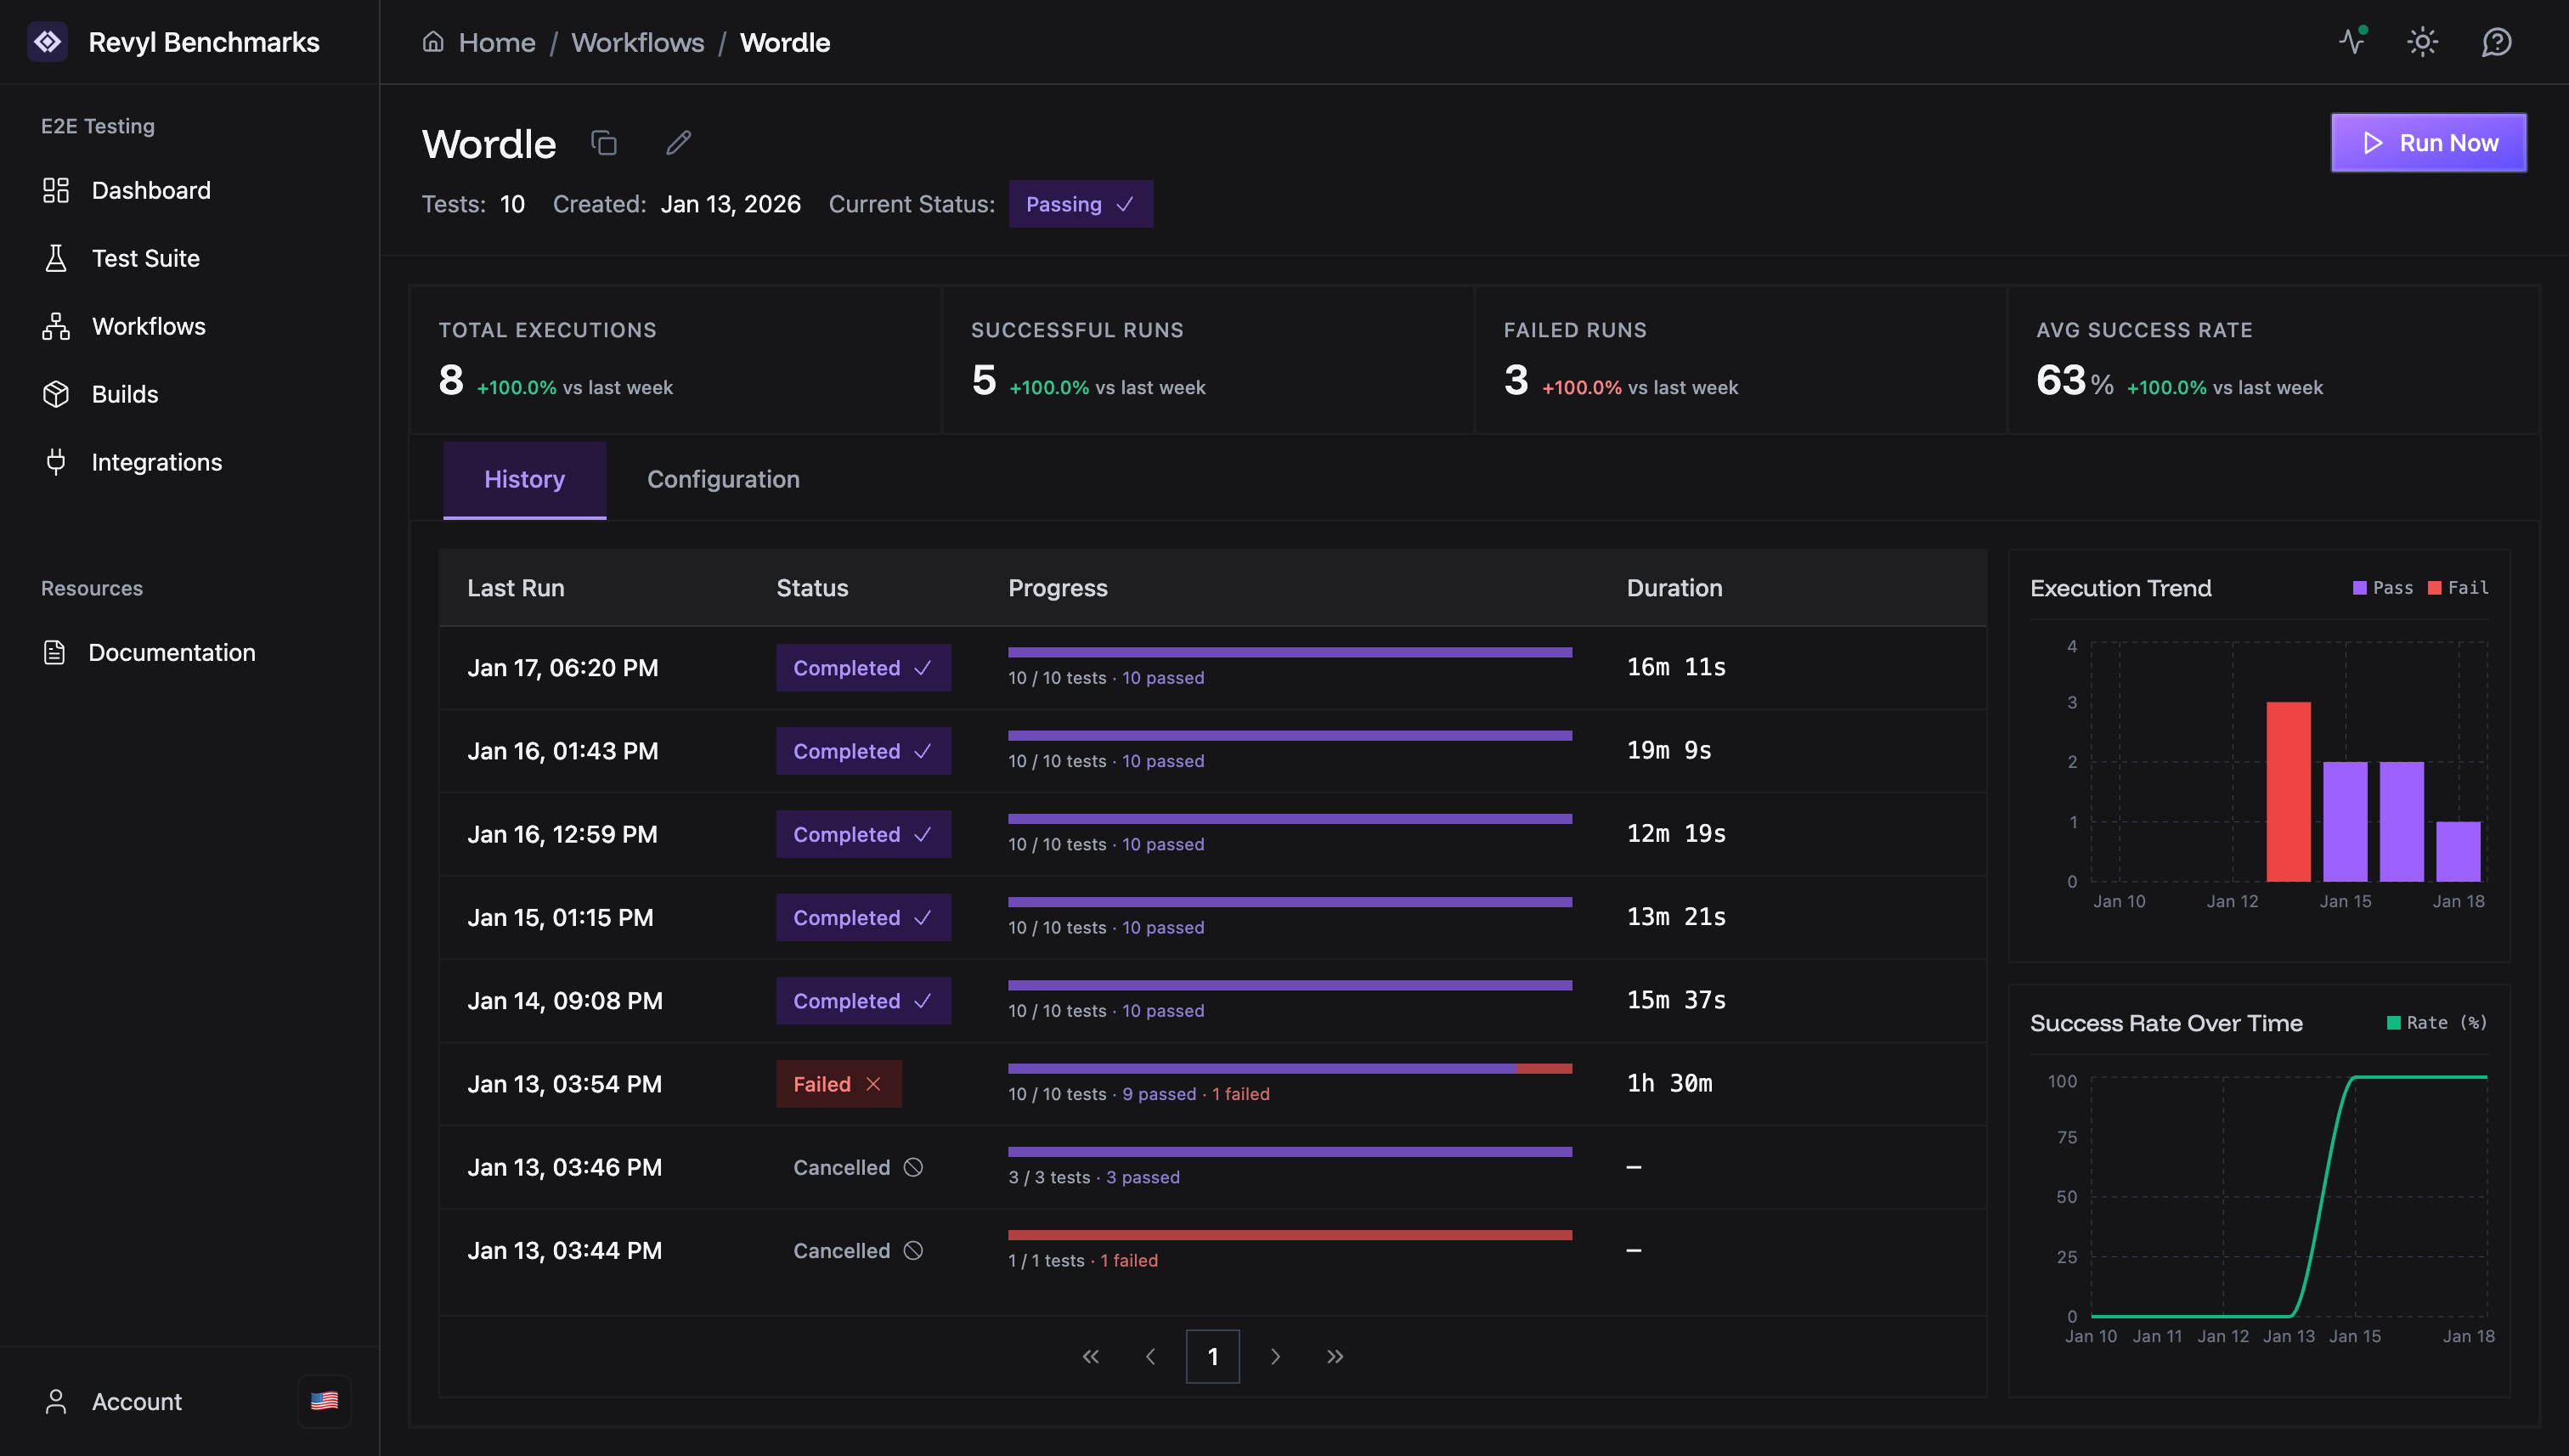Open the help question mark icon
The height and width of the screenshot is (1456, 2569).
[x=2496, y=42]
